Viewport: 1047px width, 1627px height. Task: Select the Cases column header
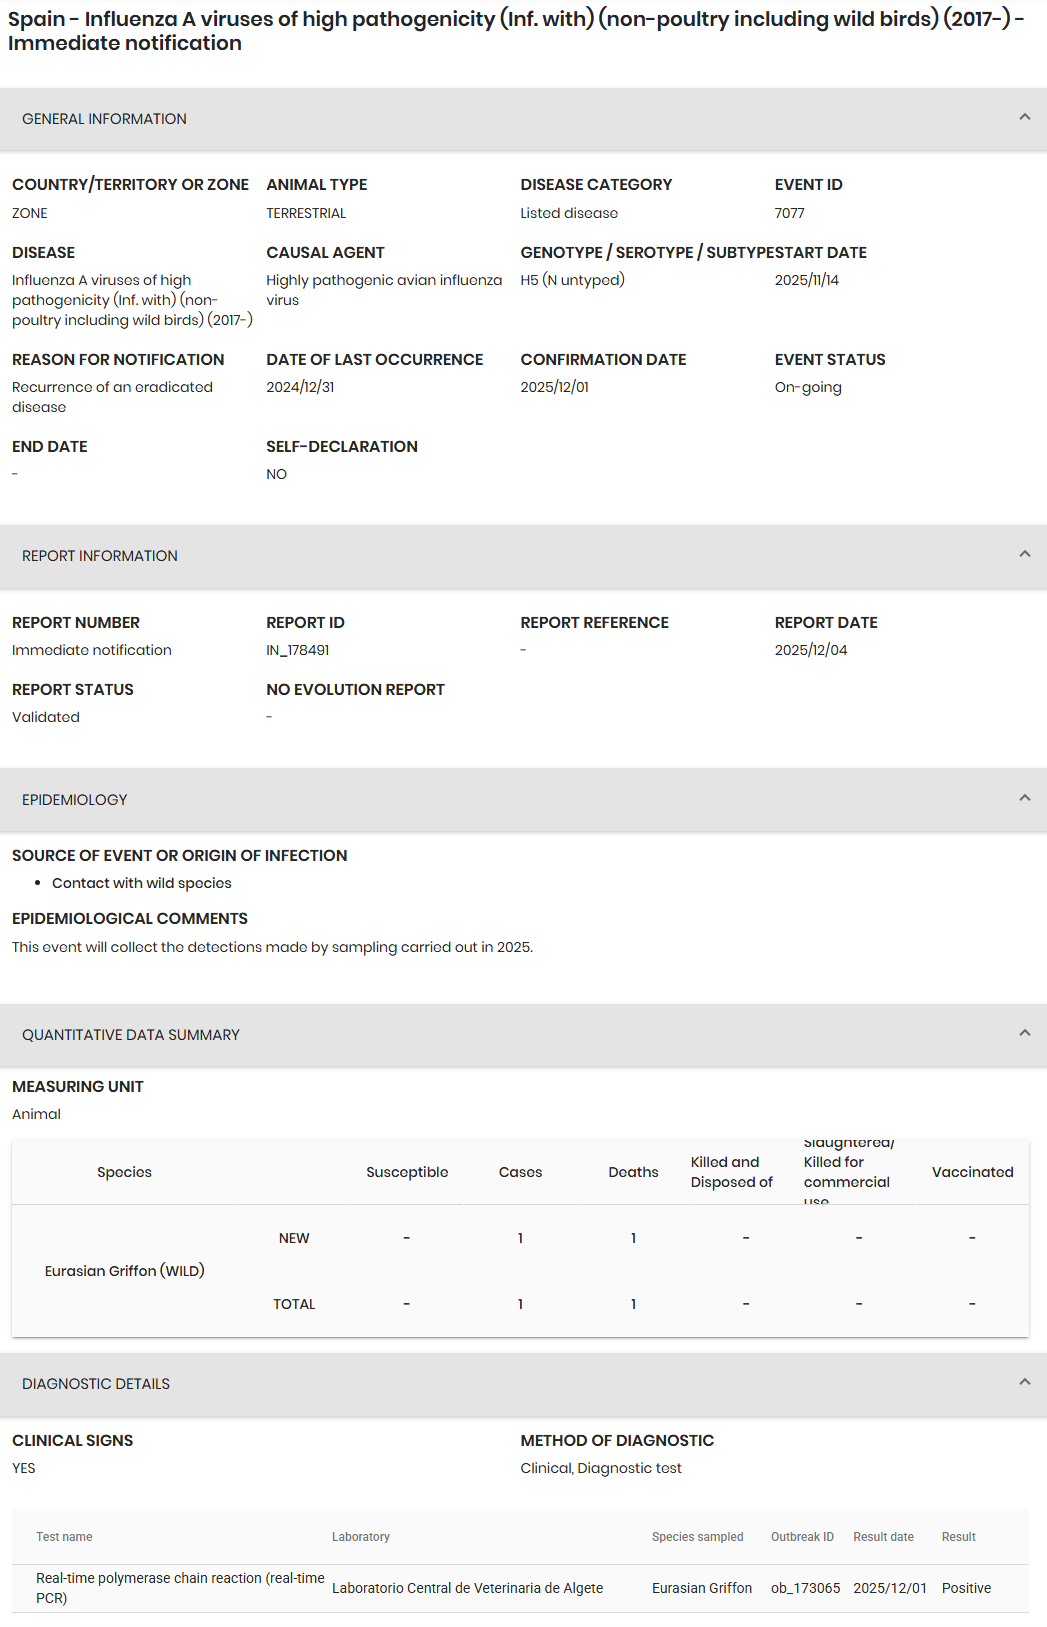pos(520,1172)
